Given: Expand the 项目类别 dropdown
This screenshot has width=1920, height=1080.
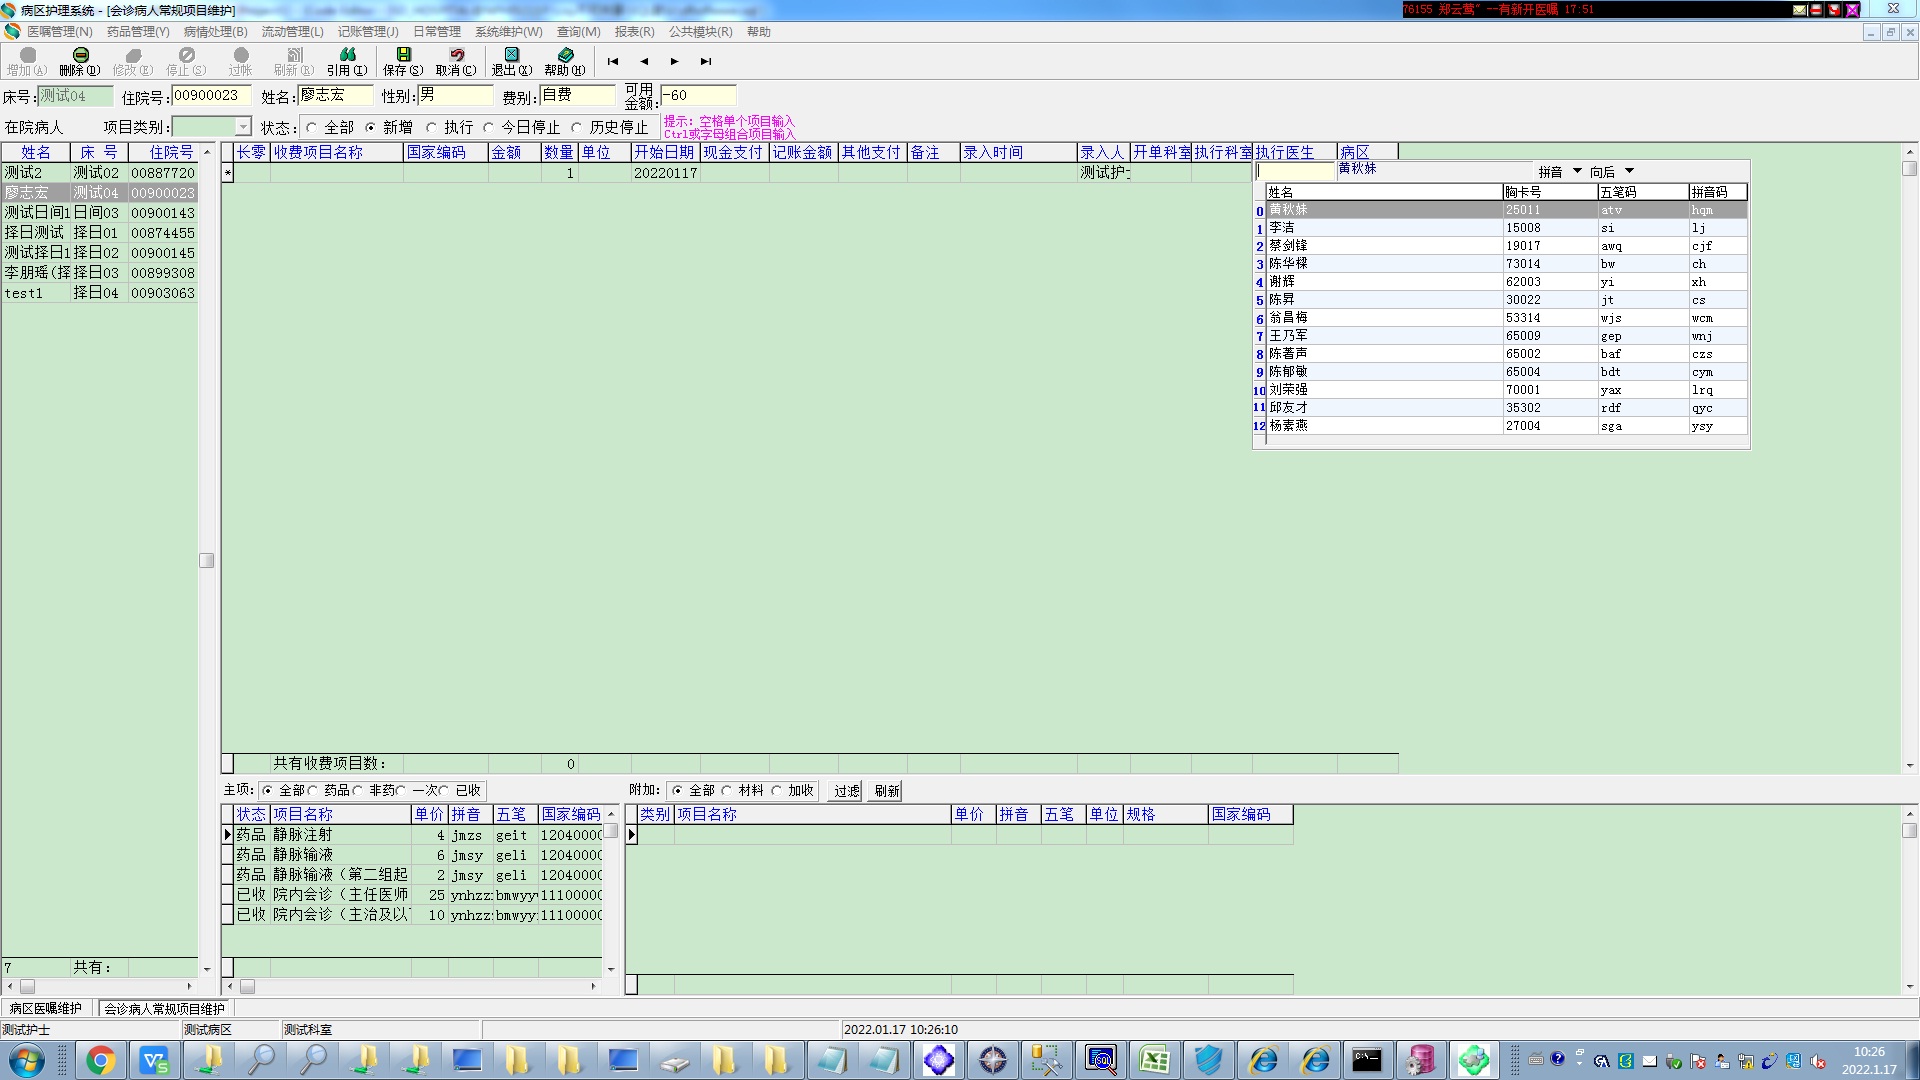Looking at the screenshot, I should tap(243, 127).
